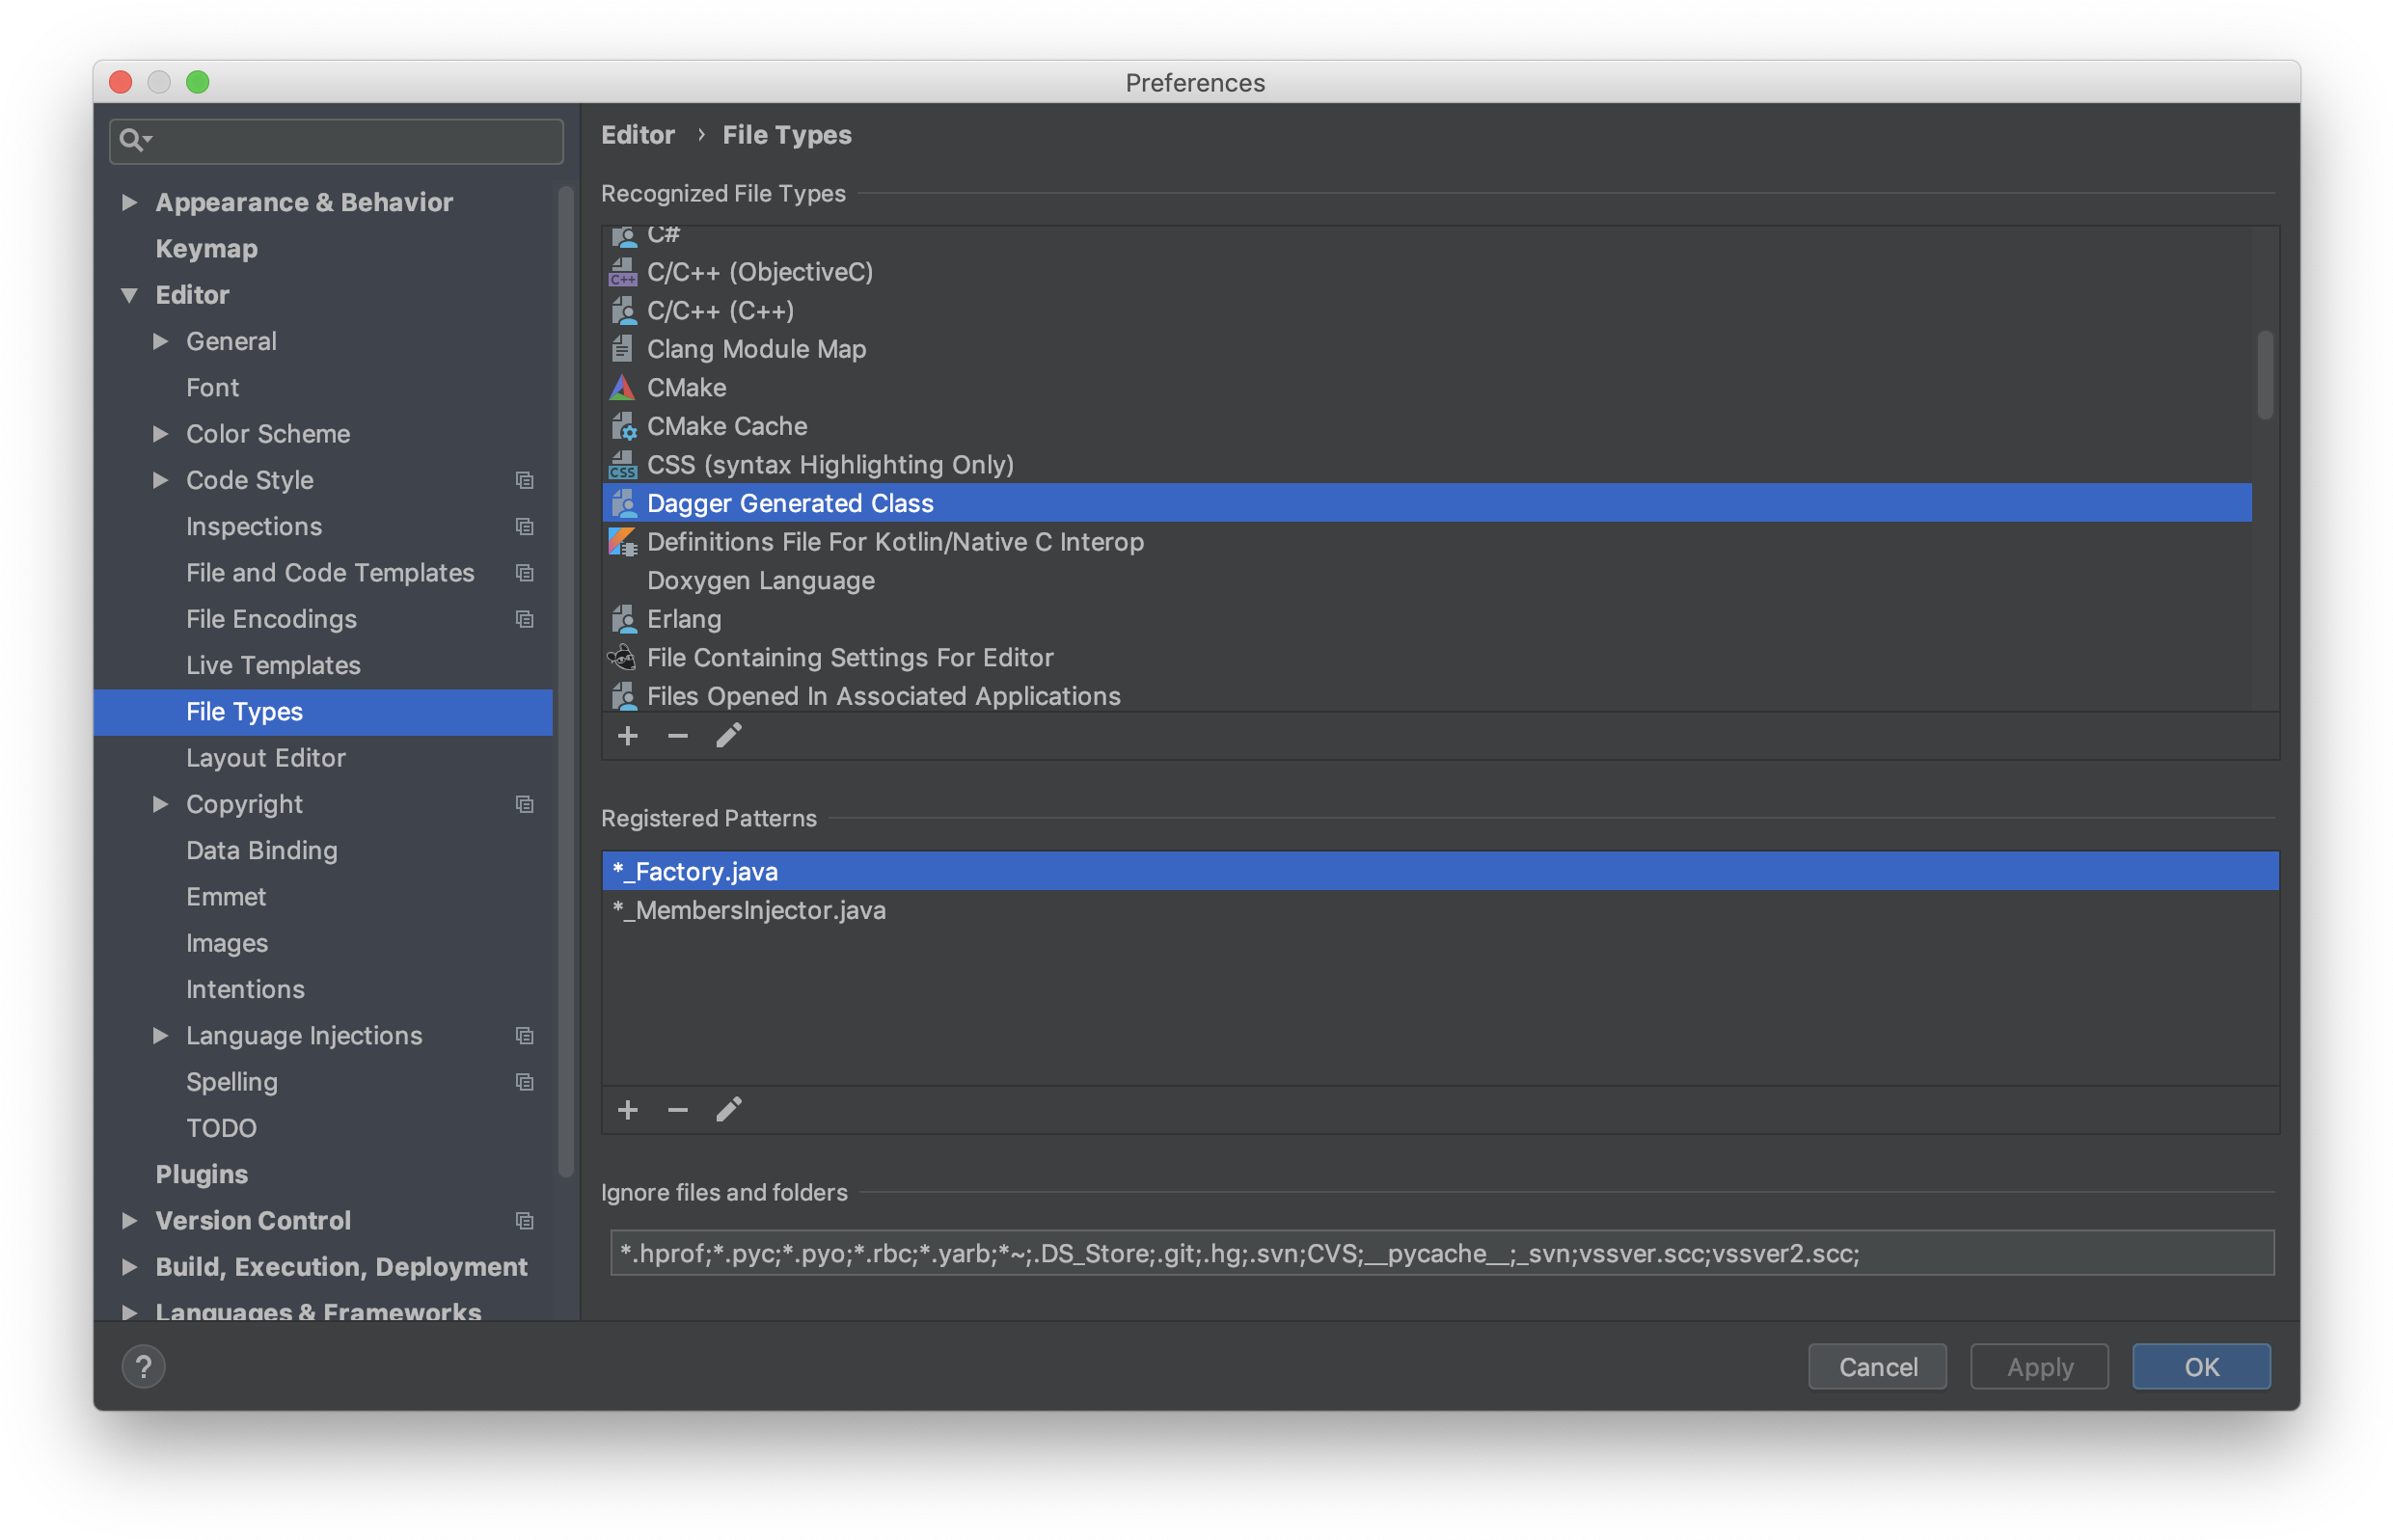Click the Erlang file type icon

pos(623,619)
